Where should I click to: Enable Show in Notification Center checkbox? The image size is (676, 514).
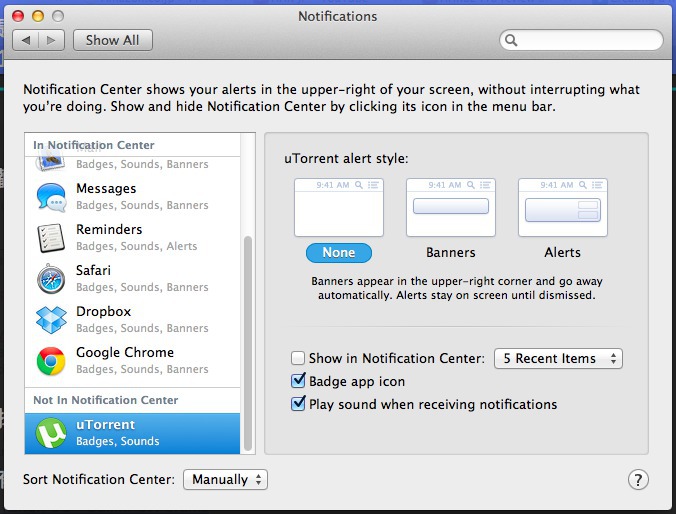coord(298,359)
